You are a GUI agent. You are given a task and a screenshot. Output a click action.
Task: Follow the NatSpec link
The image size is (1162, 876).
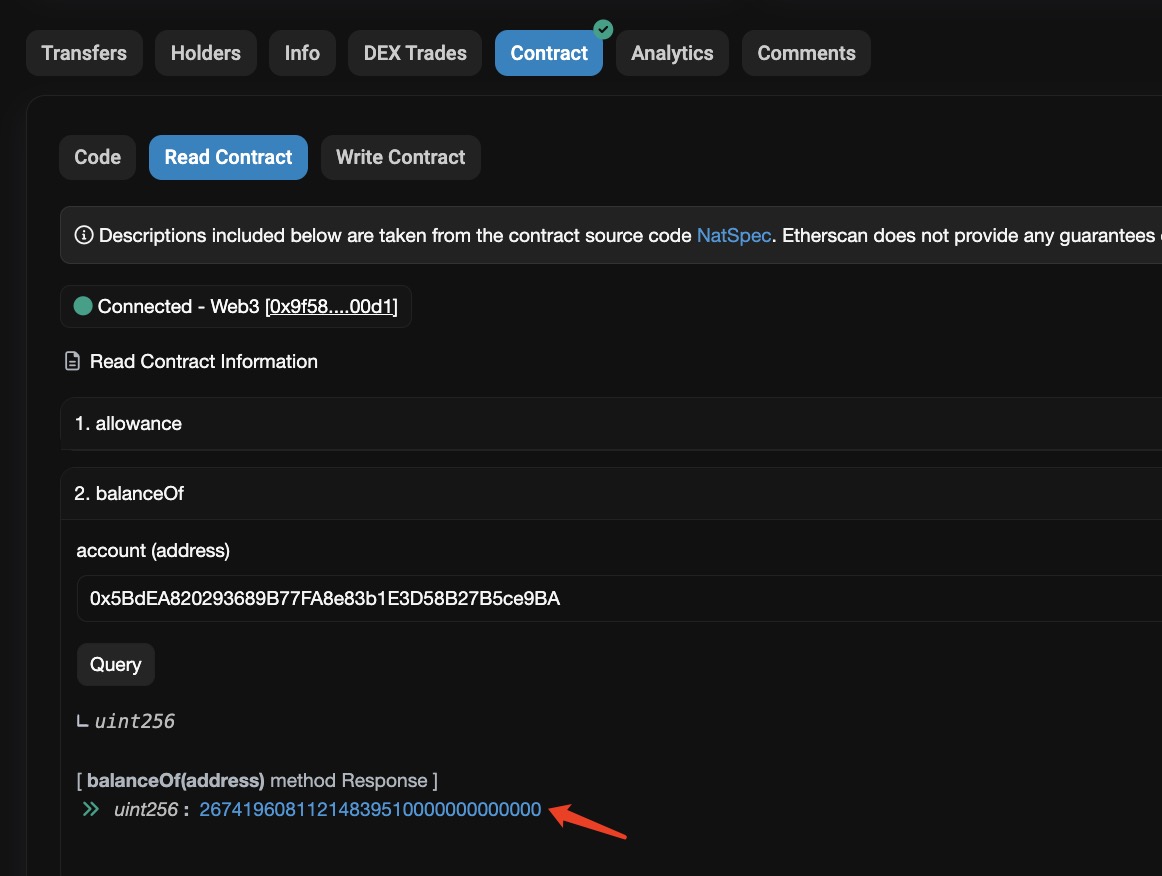[733, 236]
